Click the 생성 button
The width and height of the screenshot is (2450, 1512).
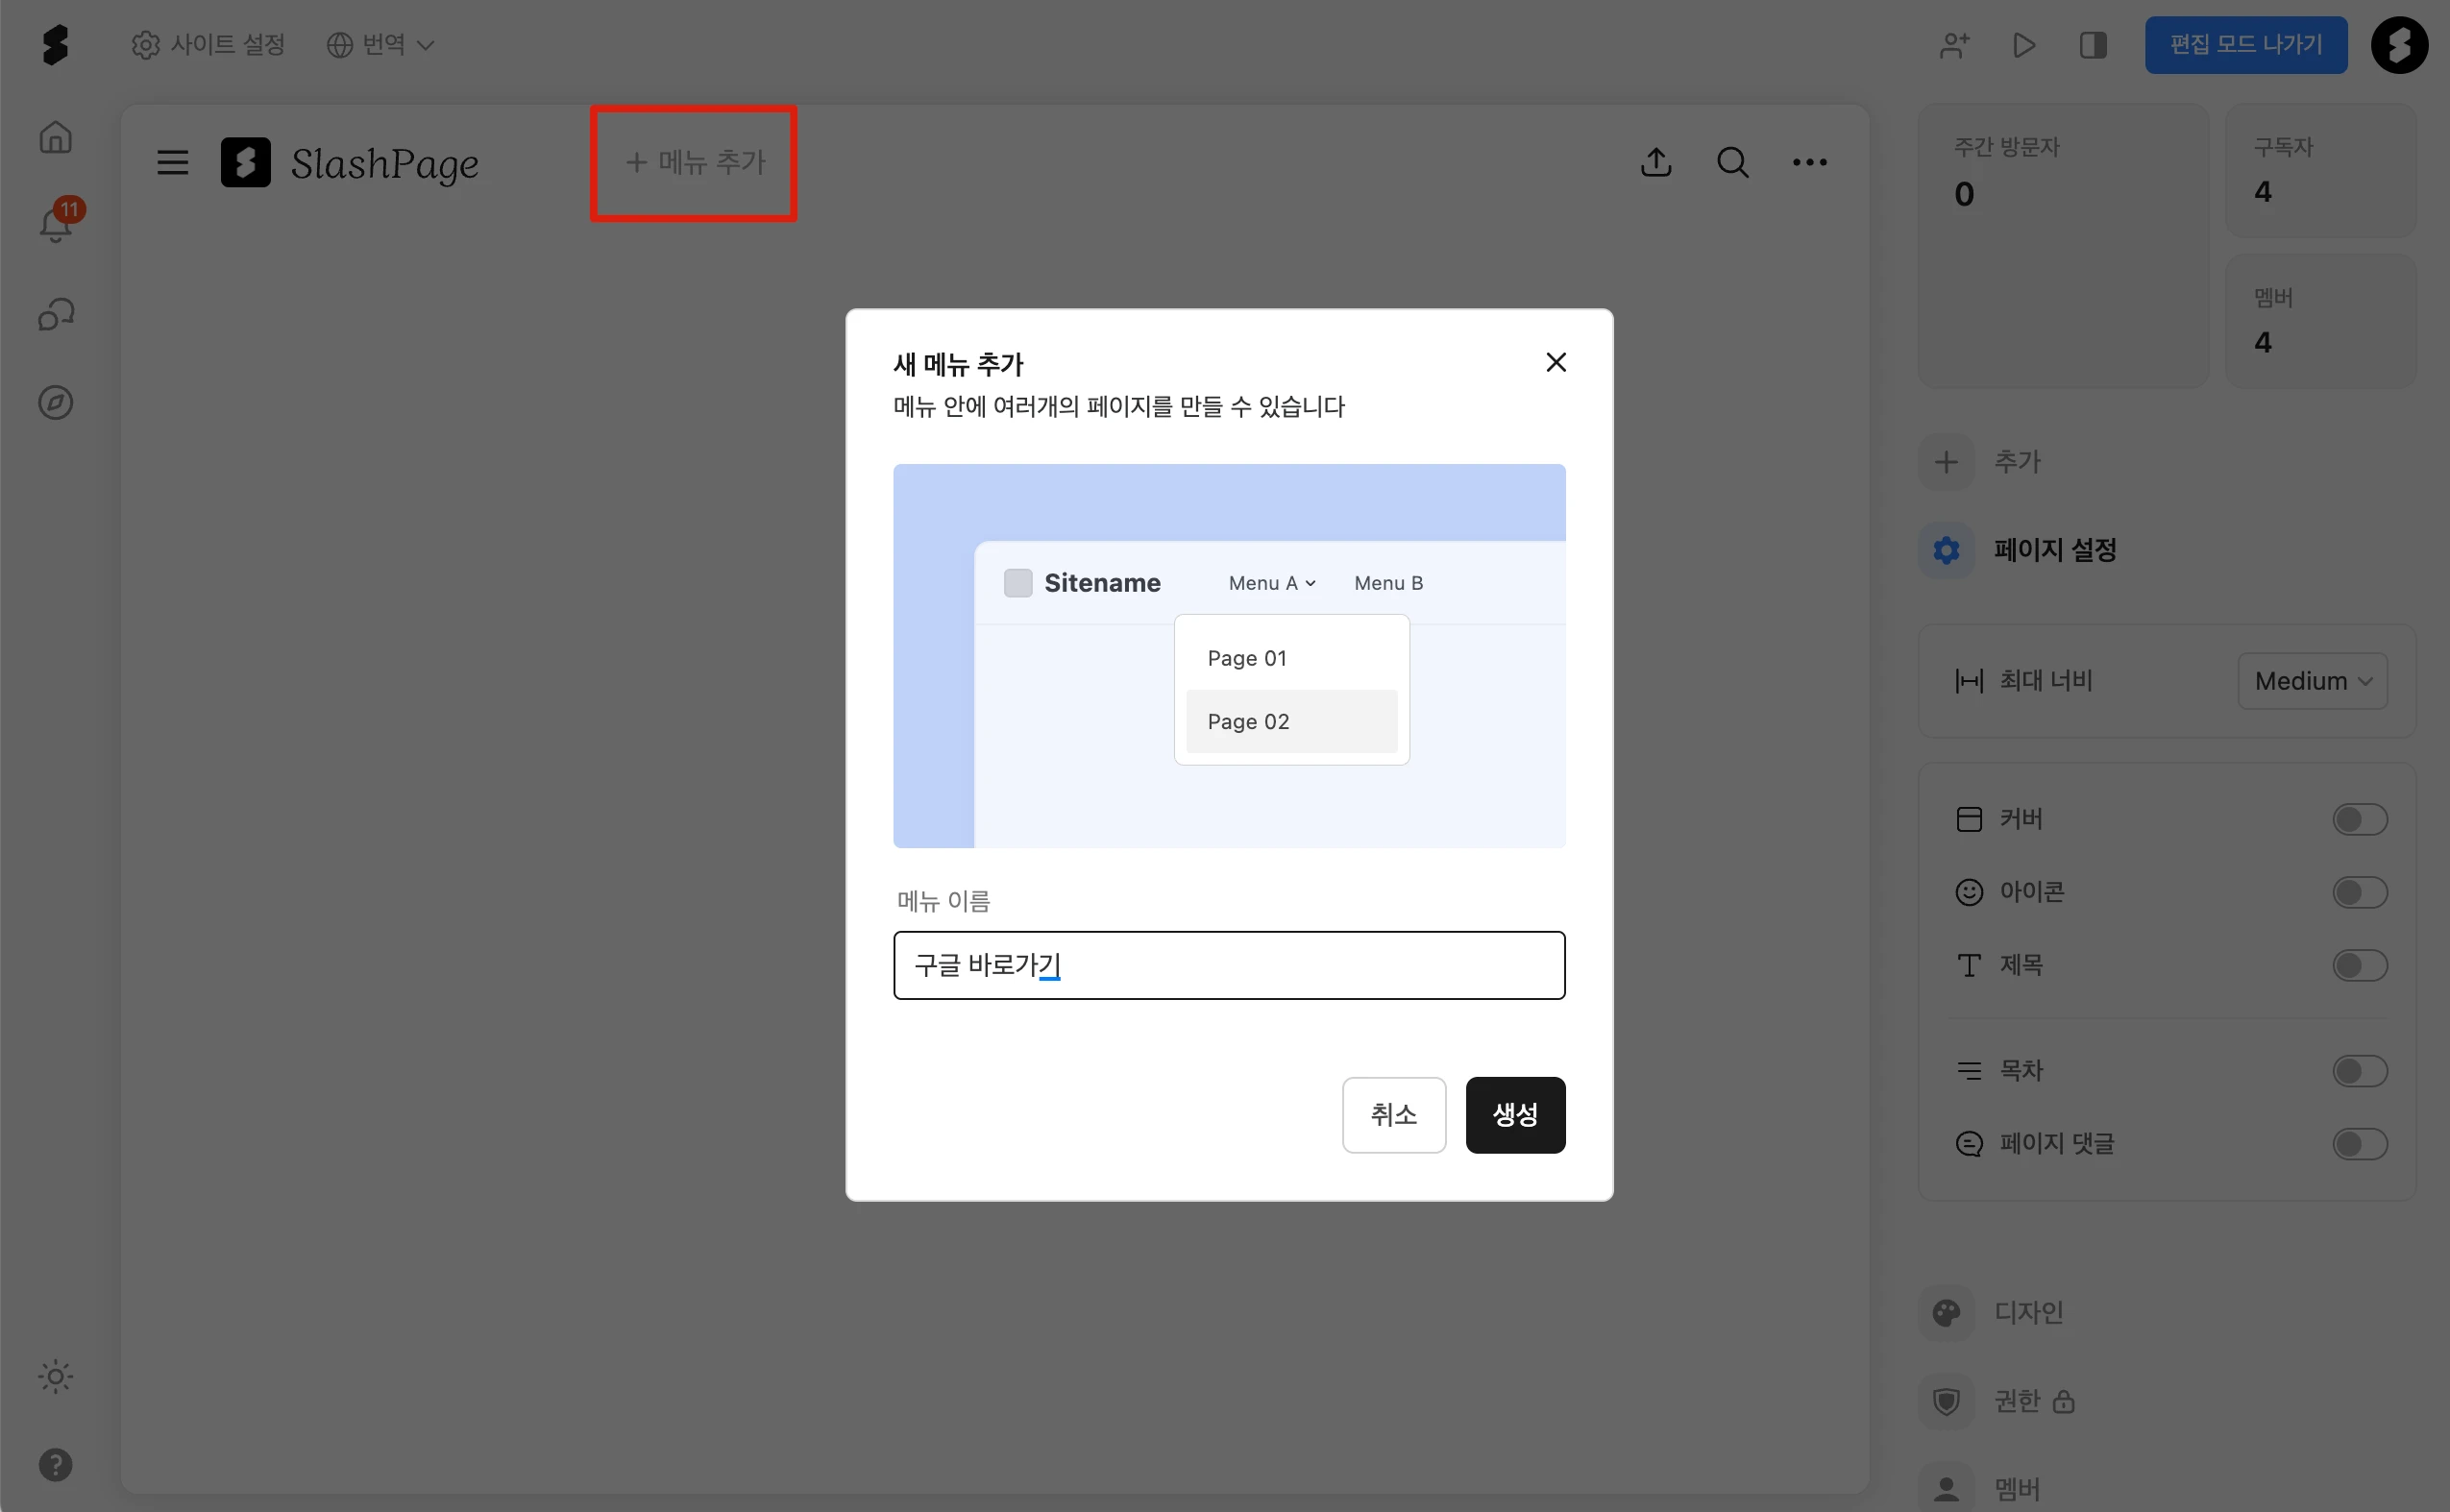tap(1515, 1115)
